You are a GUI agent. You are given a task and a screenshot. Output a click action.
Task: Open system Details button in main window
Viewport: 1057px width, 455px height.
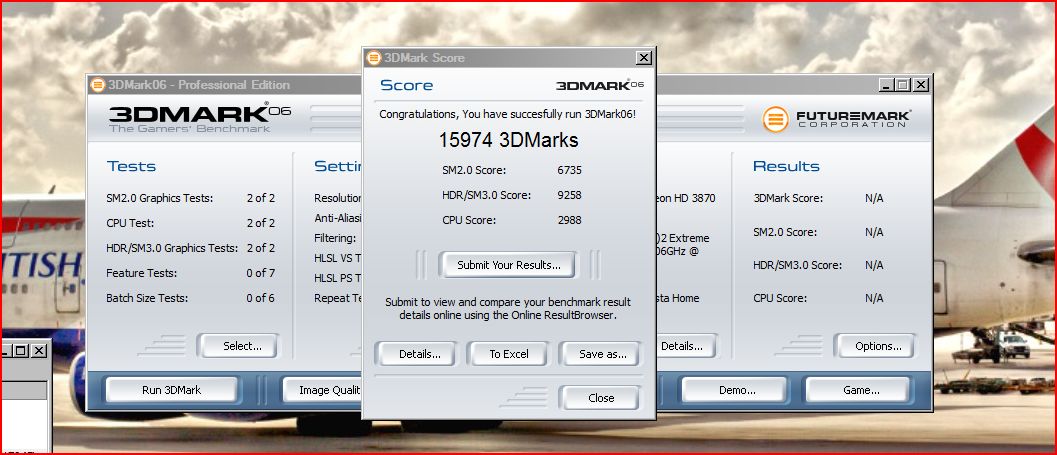coord(685,346)
